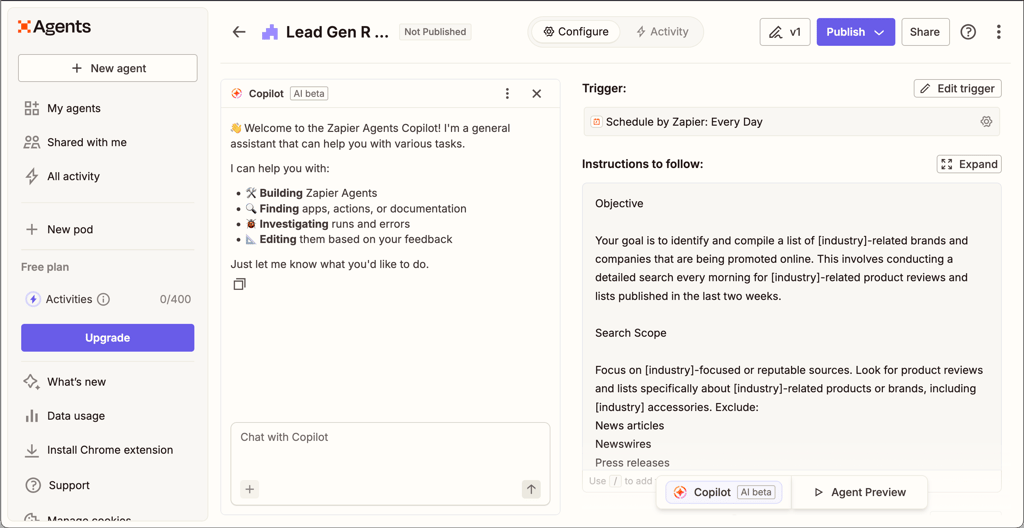The height and width of the screenshot is (528, 1024).
Task: Click the Share button
Action: [925, 32]
